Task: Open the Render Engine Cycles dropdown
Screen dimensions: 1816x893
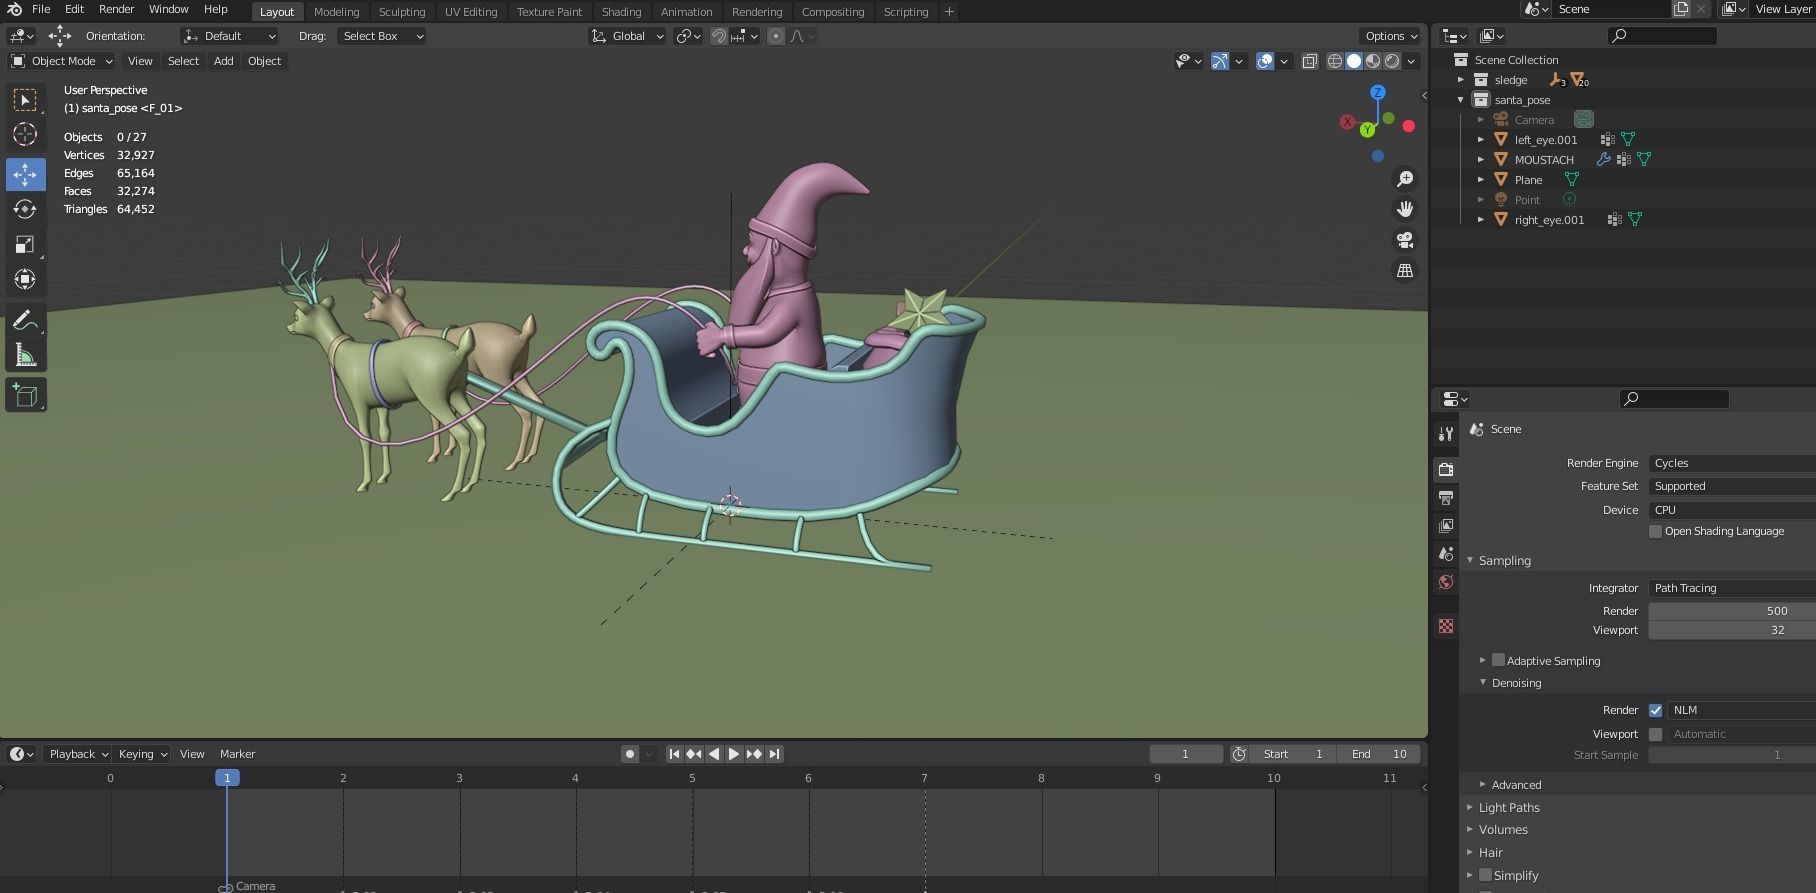Action: (1732, 463)
